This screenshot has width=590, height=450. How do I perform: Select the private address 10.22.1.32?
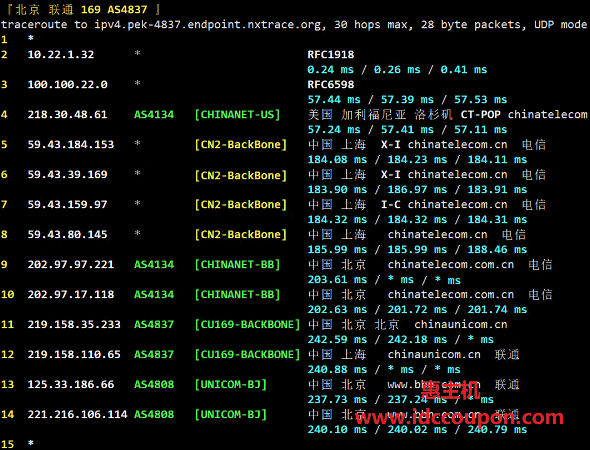point(61,55)
